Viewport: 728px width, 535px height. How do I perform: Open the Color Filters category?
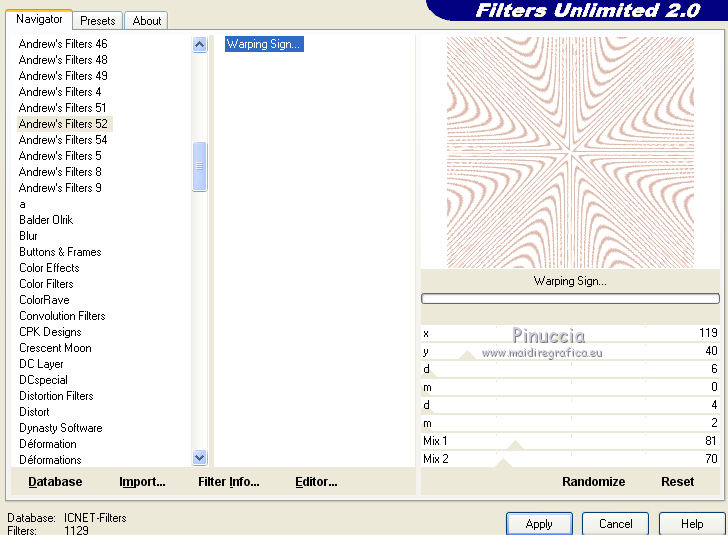pos(46,284)
